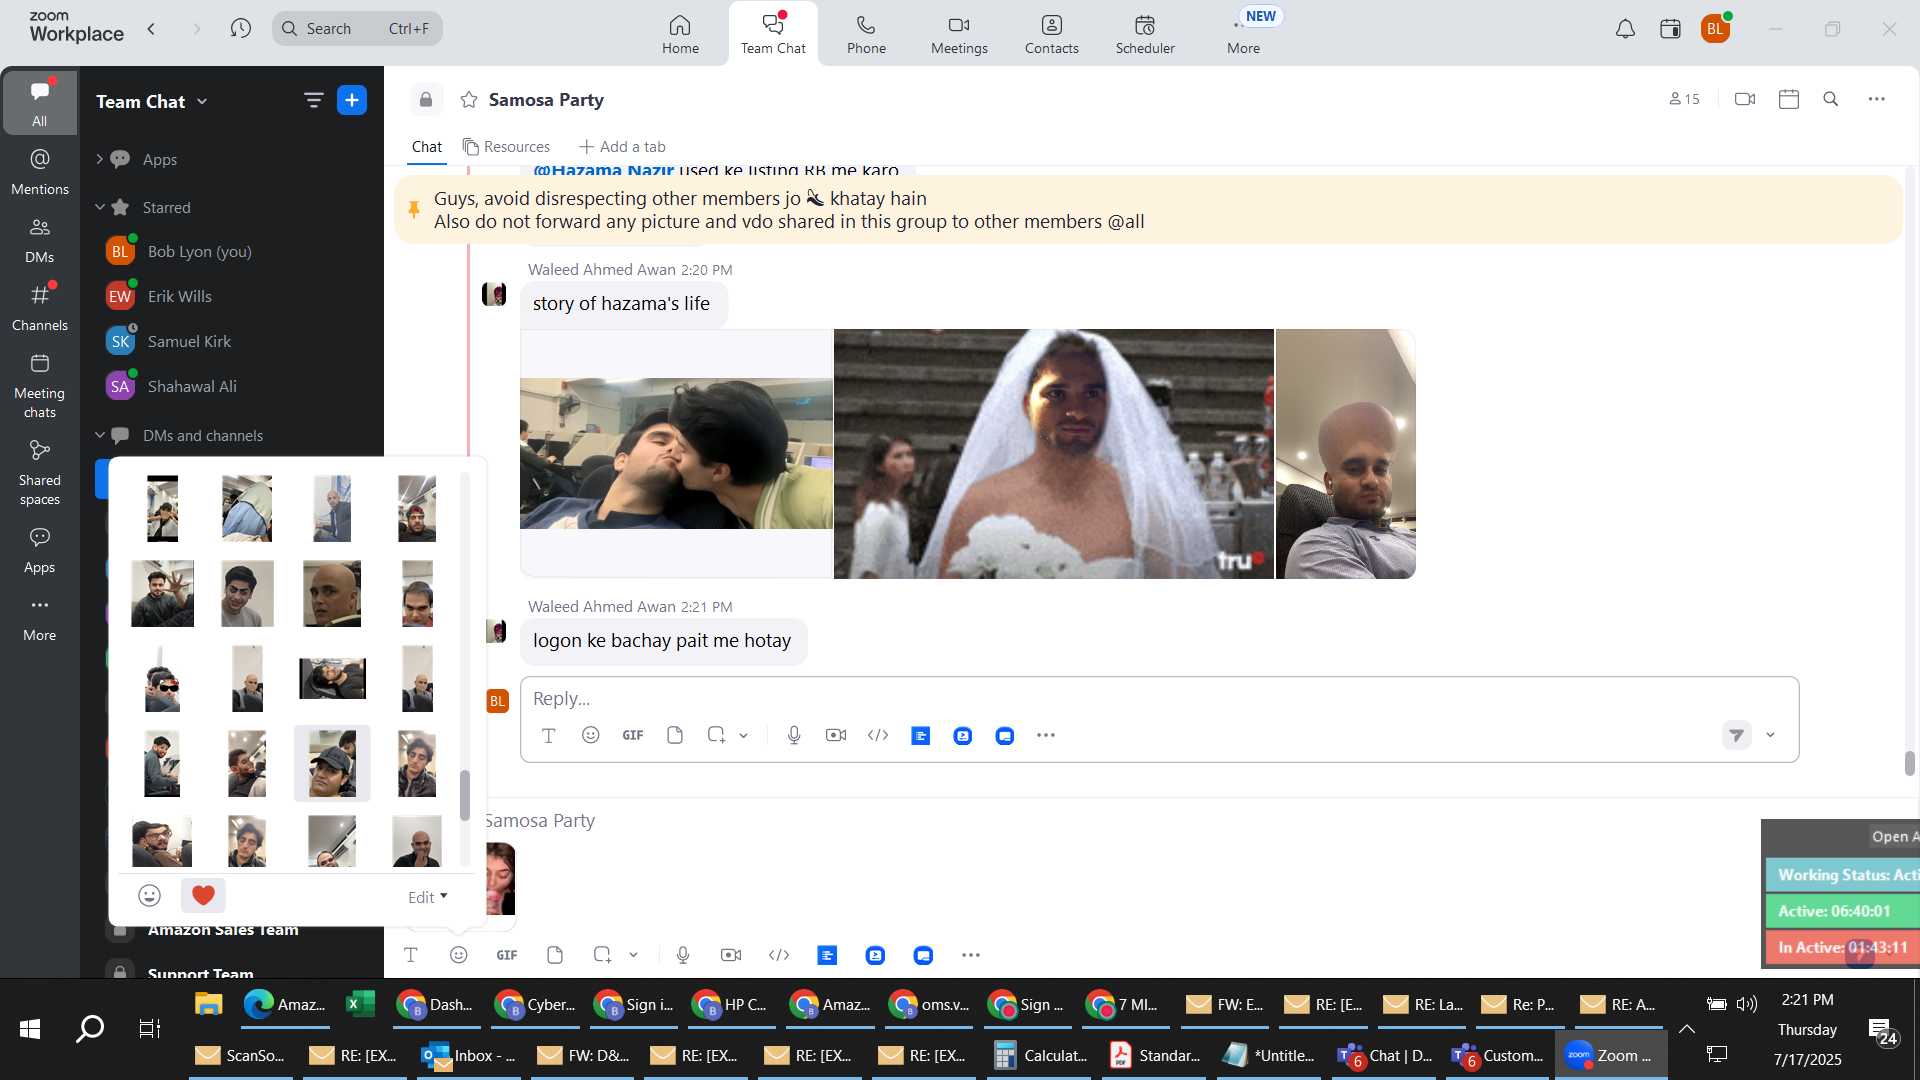Collapse the DMs and channels section
This screenshot has height=1080, width=1920.
pos(100,435)
